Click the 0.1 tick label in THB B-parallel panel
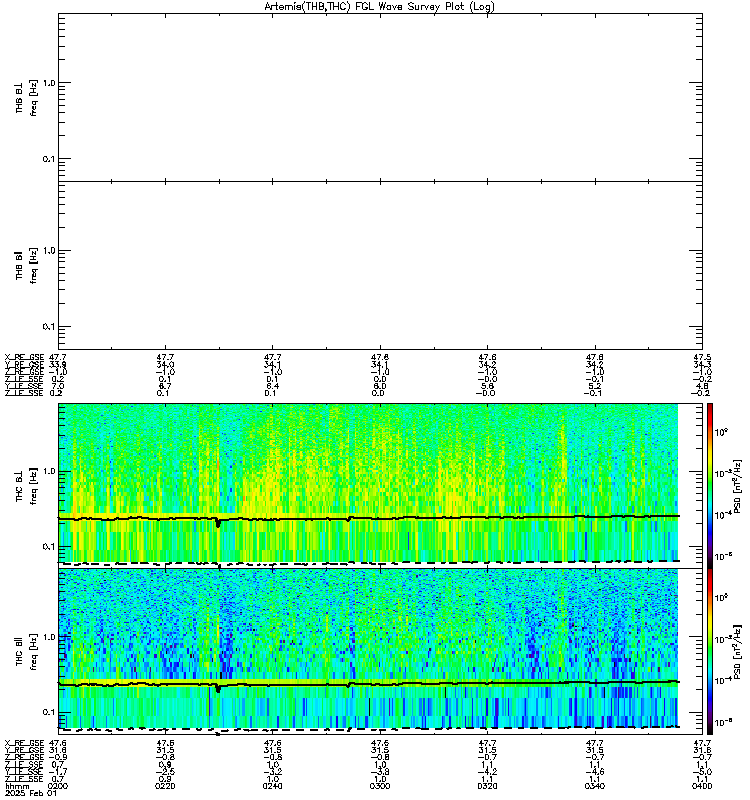 click(49, 327)
